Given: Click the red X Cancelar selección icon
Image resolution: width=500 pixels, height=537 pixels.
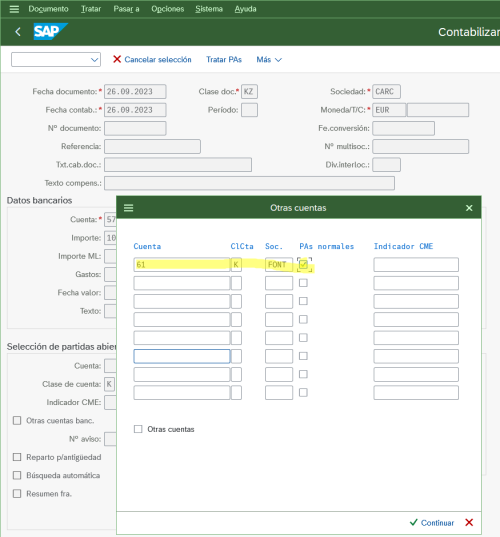Looking at the screenshot, I should [117, 59].
